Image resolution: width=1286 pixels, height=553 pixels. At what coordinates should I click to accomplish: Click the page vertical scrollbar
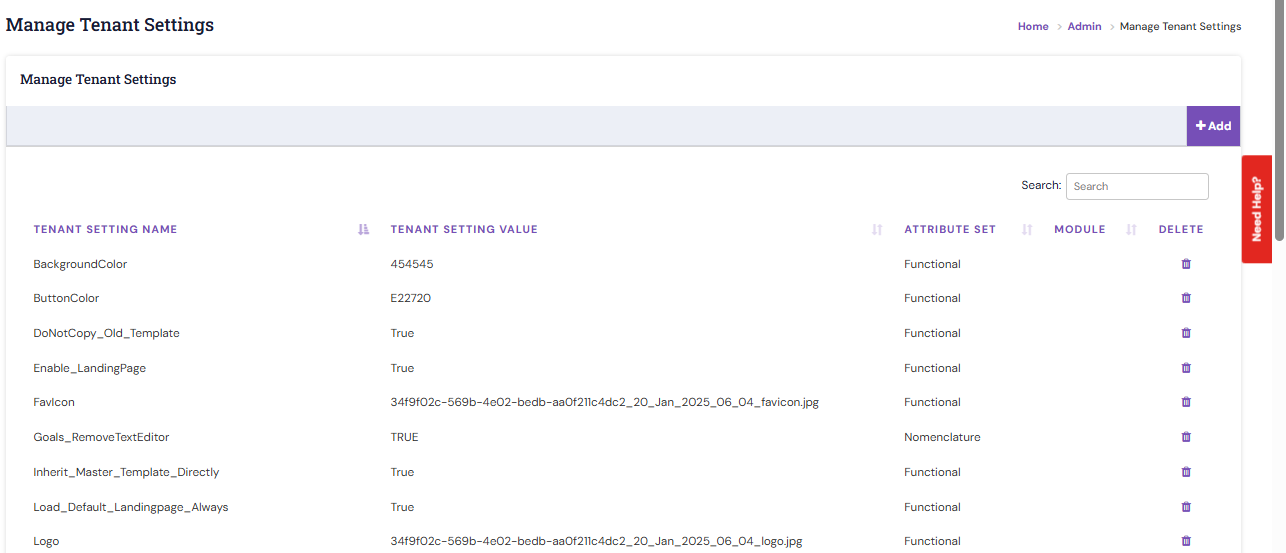(1279, 120)
